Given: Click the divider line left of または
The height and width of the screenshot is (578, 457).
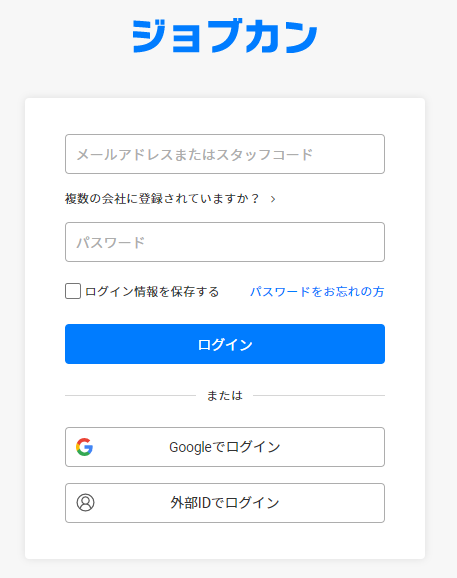Looking at the screenshot, I should 130,396.
